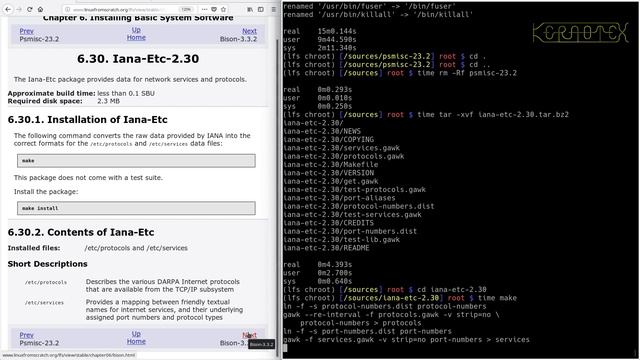Click 'Approximate build time:' label
The image size is (640, 360).
(x=51, y=93)
